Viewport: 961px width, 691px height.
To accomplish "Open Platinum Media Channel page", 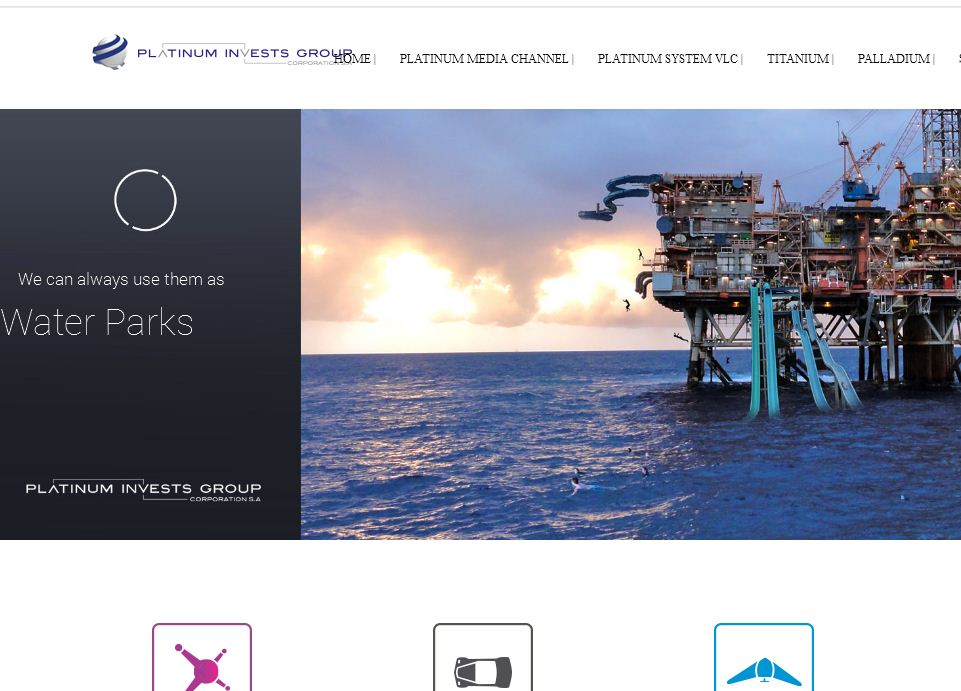I will tap(484, 59).
